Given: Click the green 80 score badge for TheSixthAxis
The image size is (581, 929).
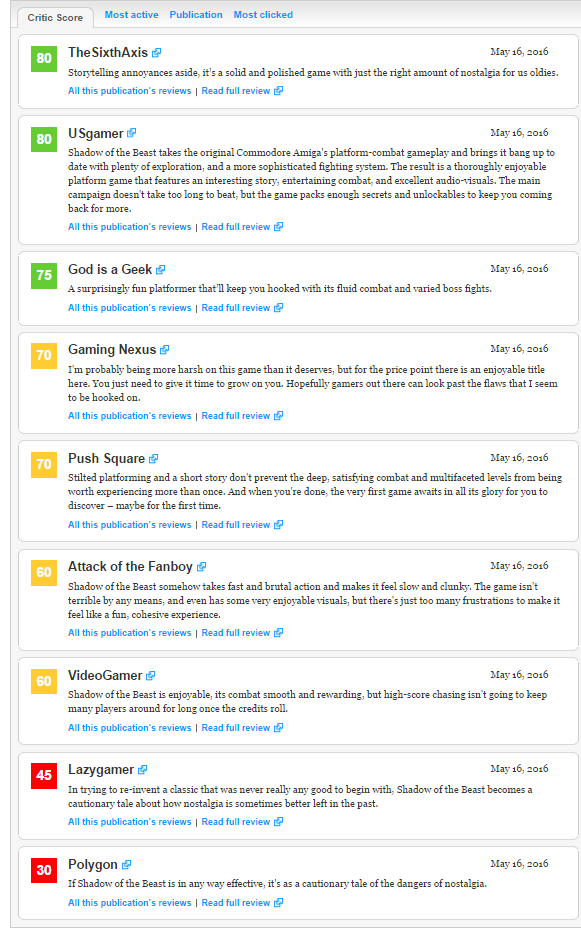Looking at the screenshot, I should pyautogui.click(x=44, y=58).
